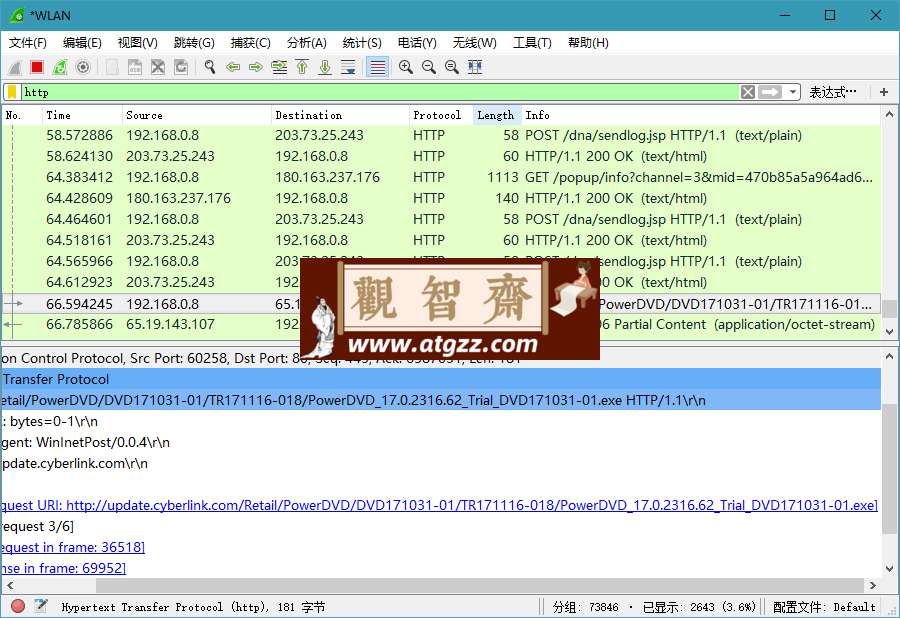Open the 工具(T) menu
The height and width of the screenshot is (618, 900).
coord(532,43)
